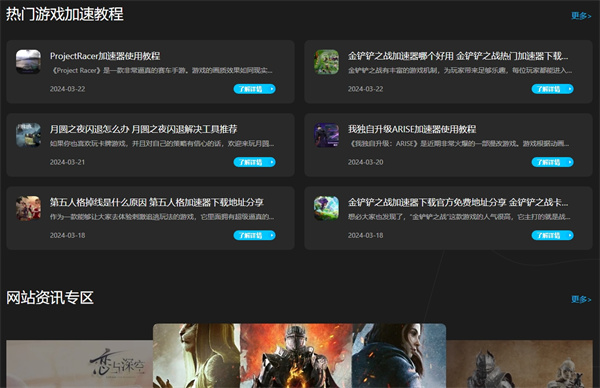Click date 2024-03-21 on 月圆之夜 card
The image size is (600, 388).
click(x=67, y=162)
